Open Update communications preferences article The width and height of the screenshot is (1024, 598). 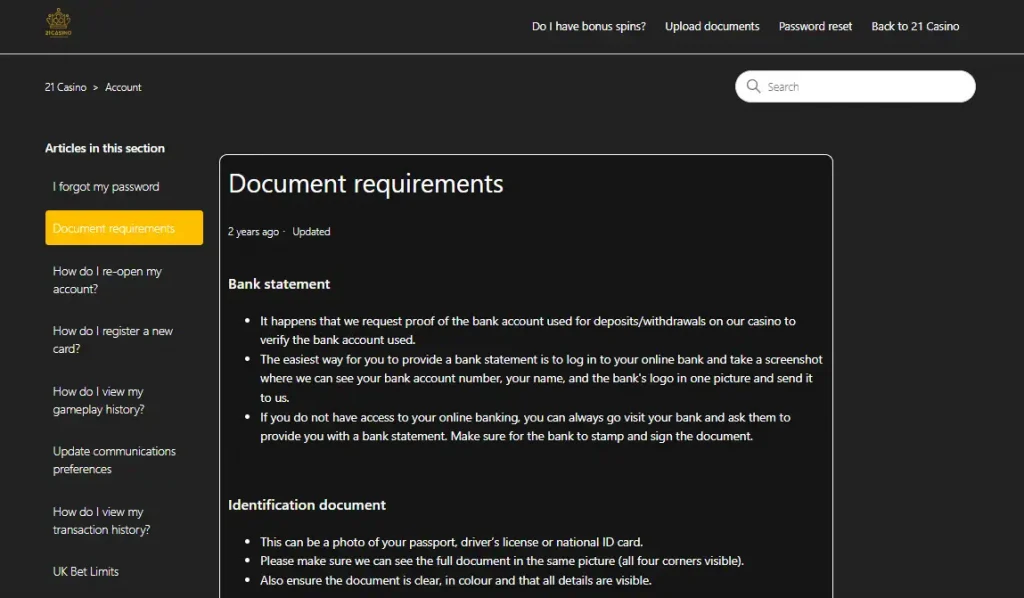pos(114,460)
